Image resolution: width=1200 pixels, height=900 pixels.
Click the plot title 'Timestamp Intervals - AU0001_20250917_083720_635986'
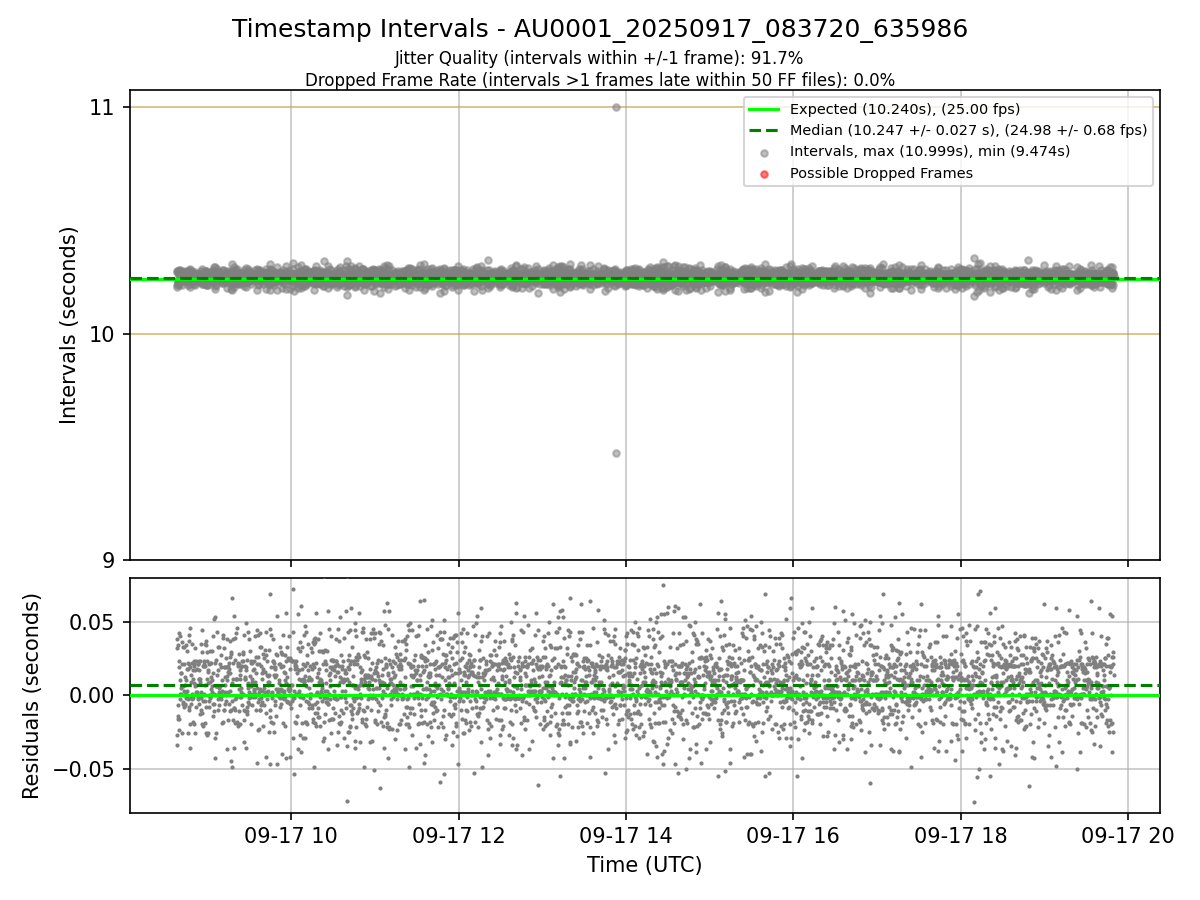[600, 29]
